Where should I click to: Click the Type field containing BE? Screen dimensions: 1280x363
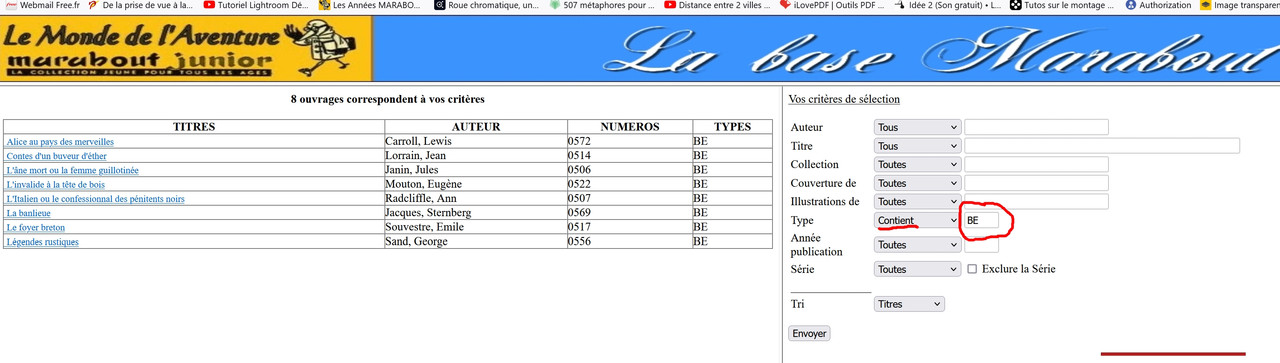click(x=981, y=220)
